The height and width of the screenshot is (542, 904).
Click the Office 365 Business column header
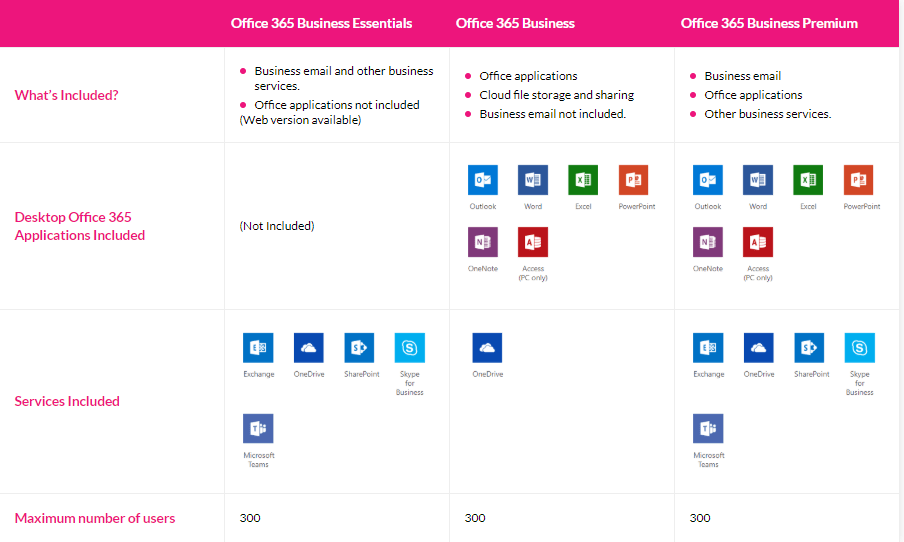(515, 24)
